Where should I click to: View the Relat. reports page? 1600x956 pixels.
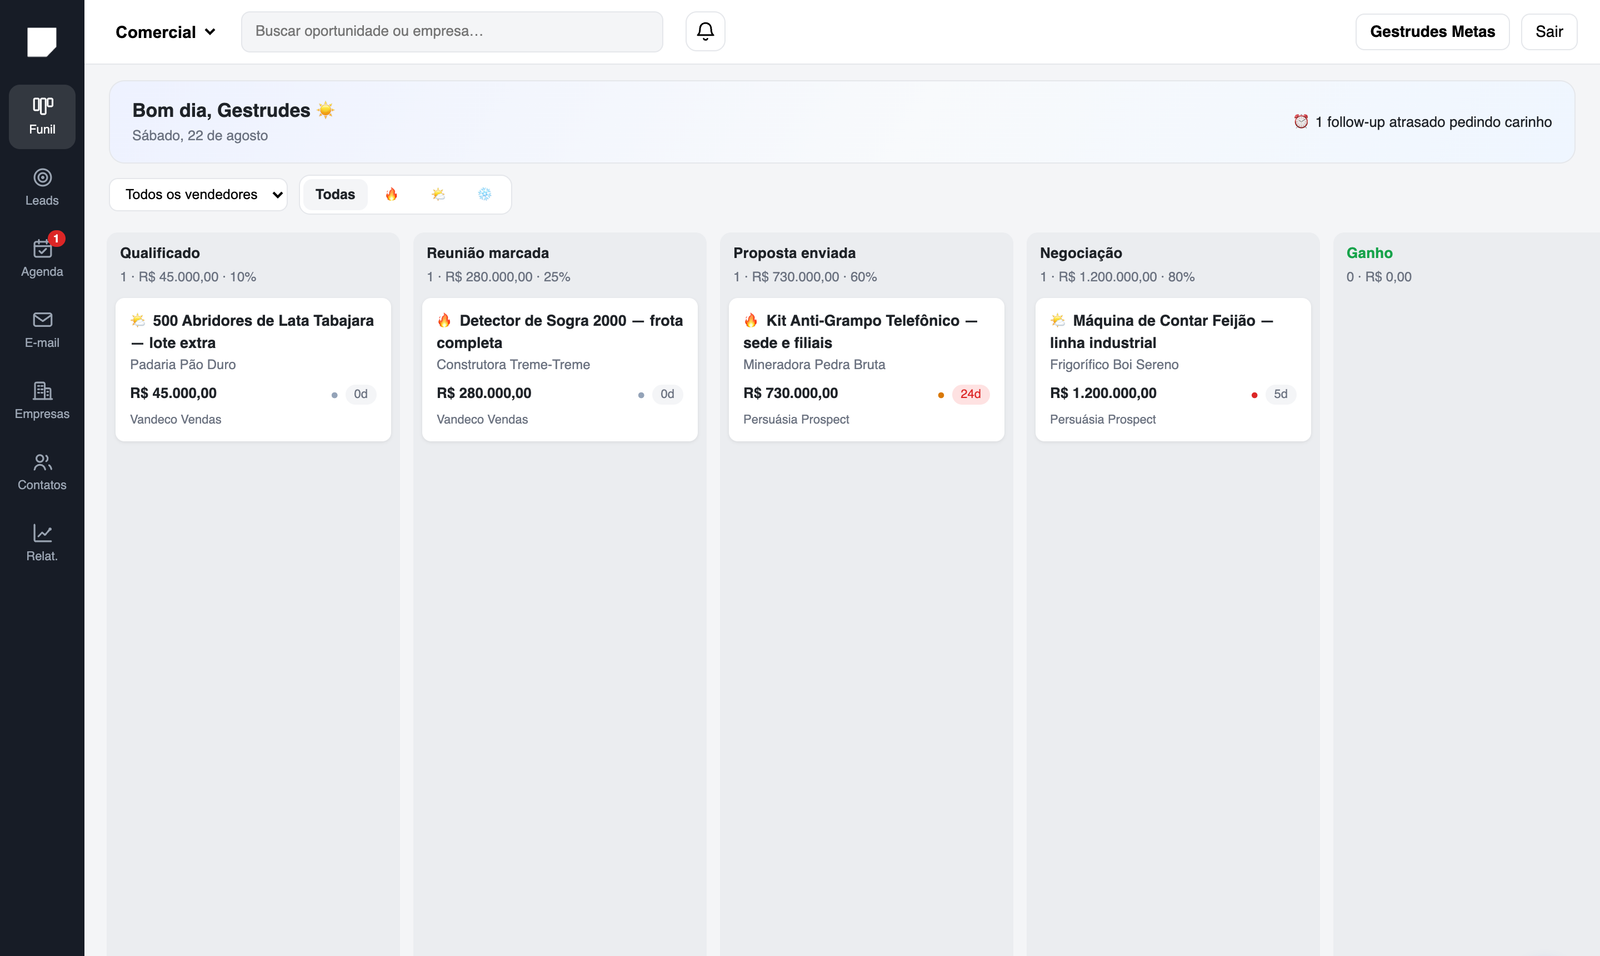coord(42,543)
